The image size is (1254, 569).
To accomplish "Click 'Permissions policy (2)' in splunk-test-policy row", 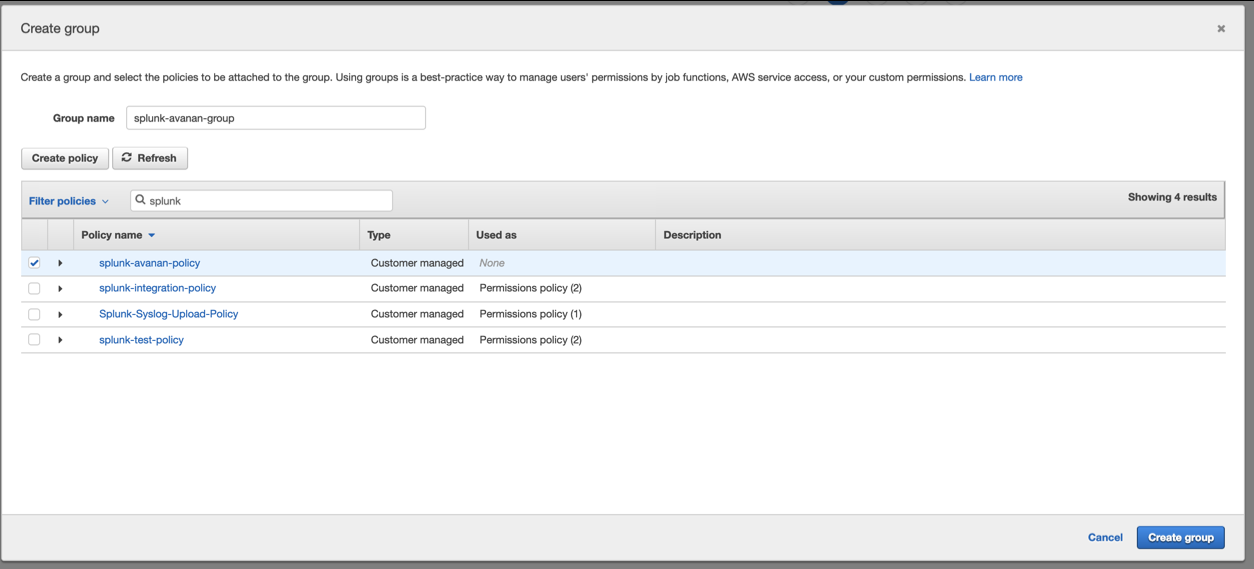I will pyautogui.click(x=530, y=340).
